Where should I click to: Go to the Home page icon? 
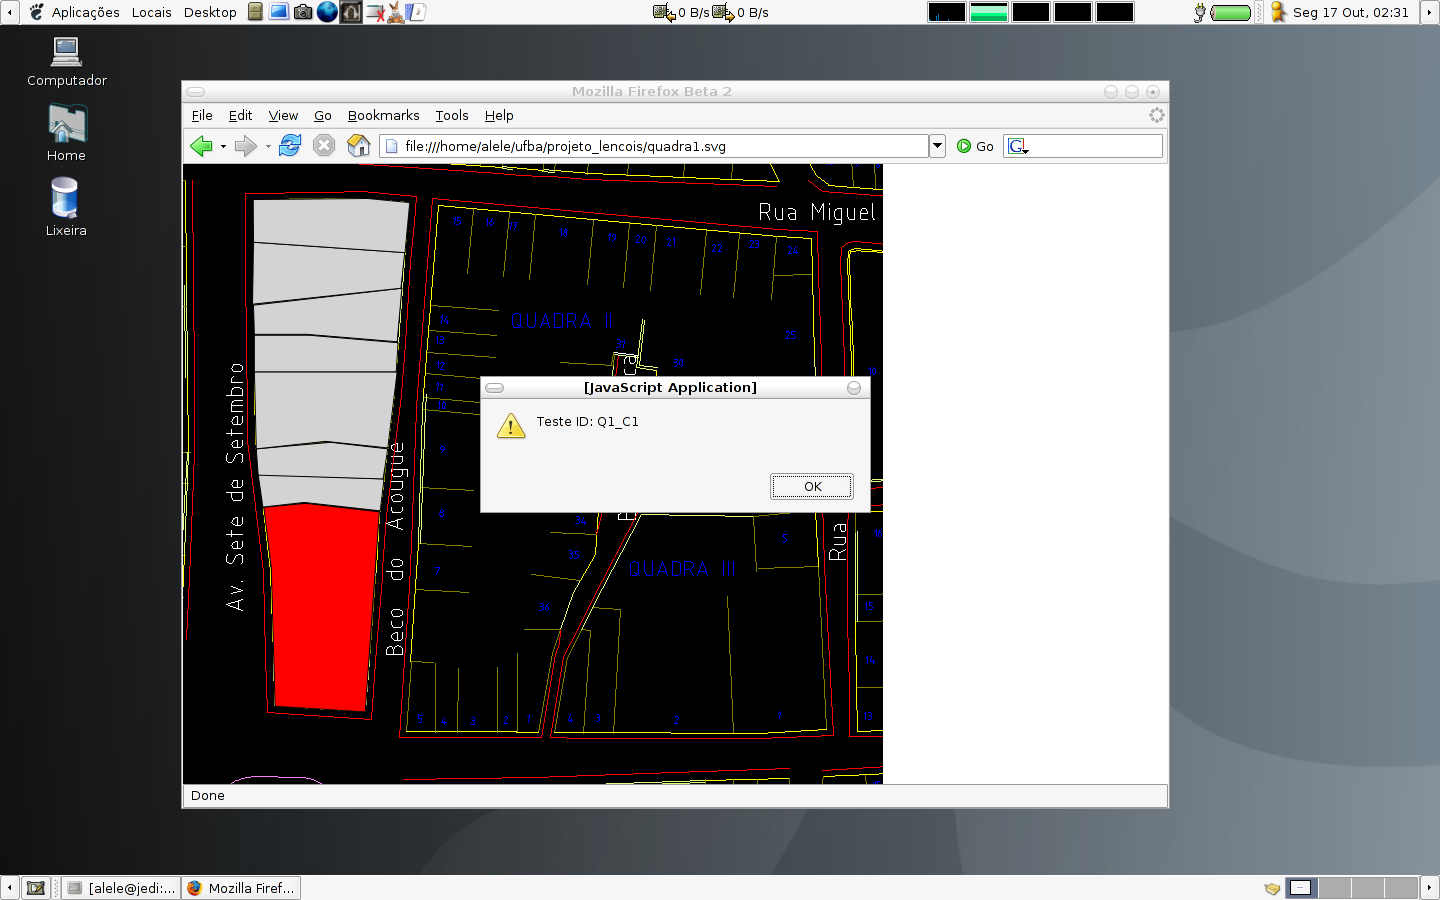click(358, 146)
